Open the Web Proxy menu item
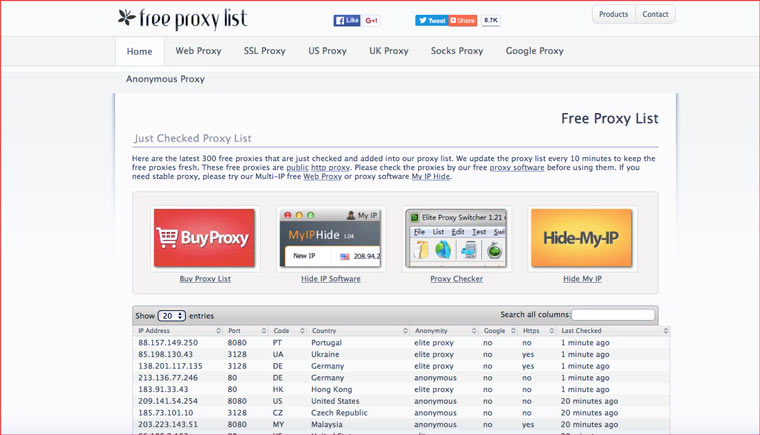 pos(198,51)
